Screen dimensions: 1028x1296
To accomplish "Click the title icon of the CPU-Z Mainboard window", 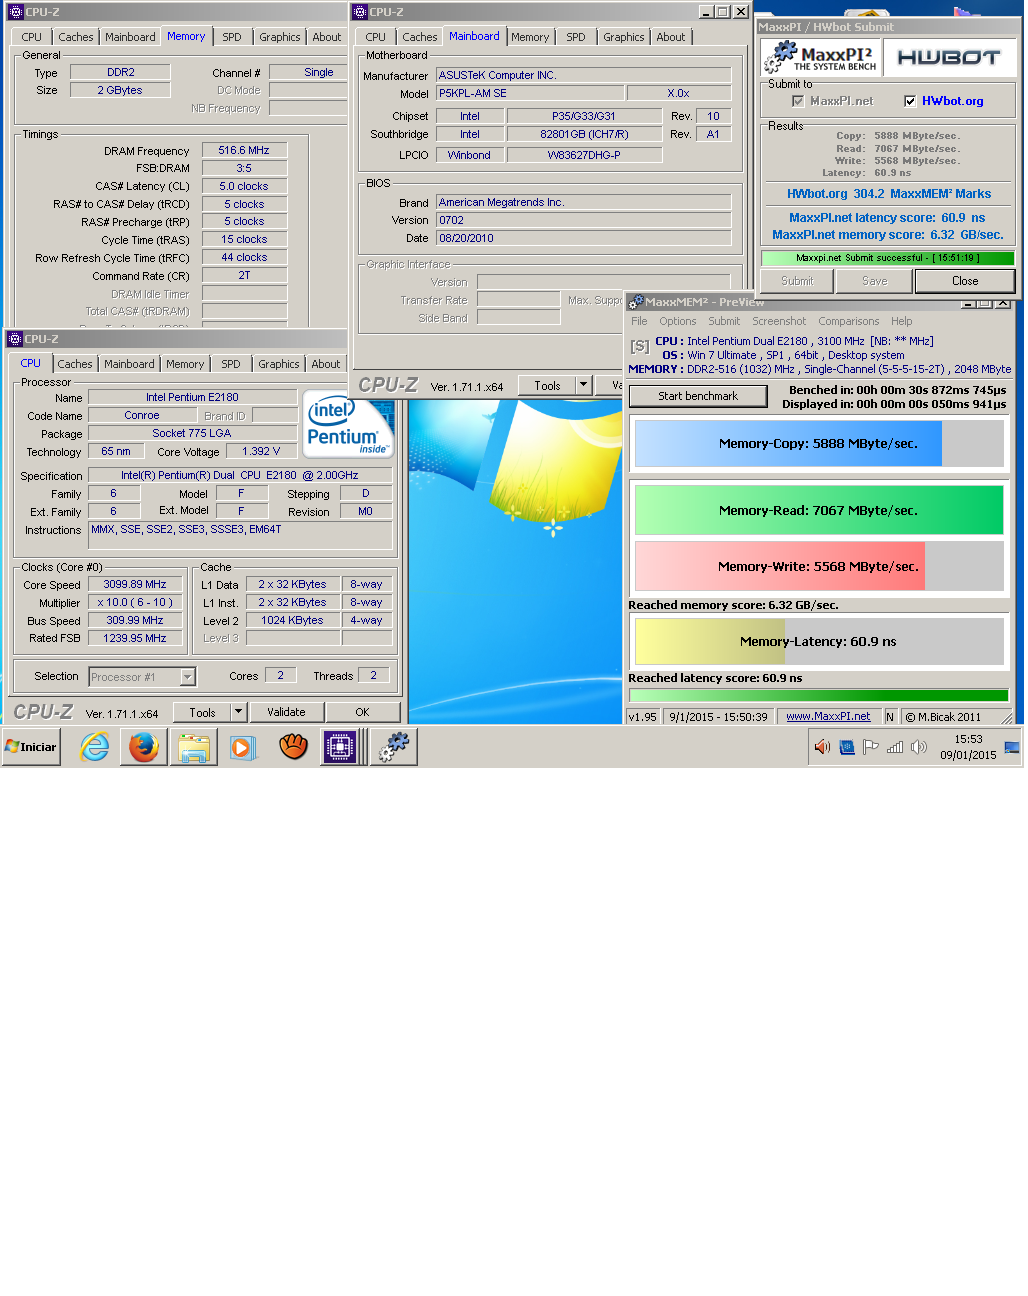I will click(x=360, y=12).
